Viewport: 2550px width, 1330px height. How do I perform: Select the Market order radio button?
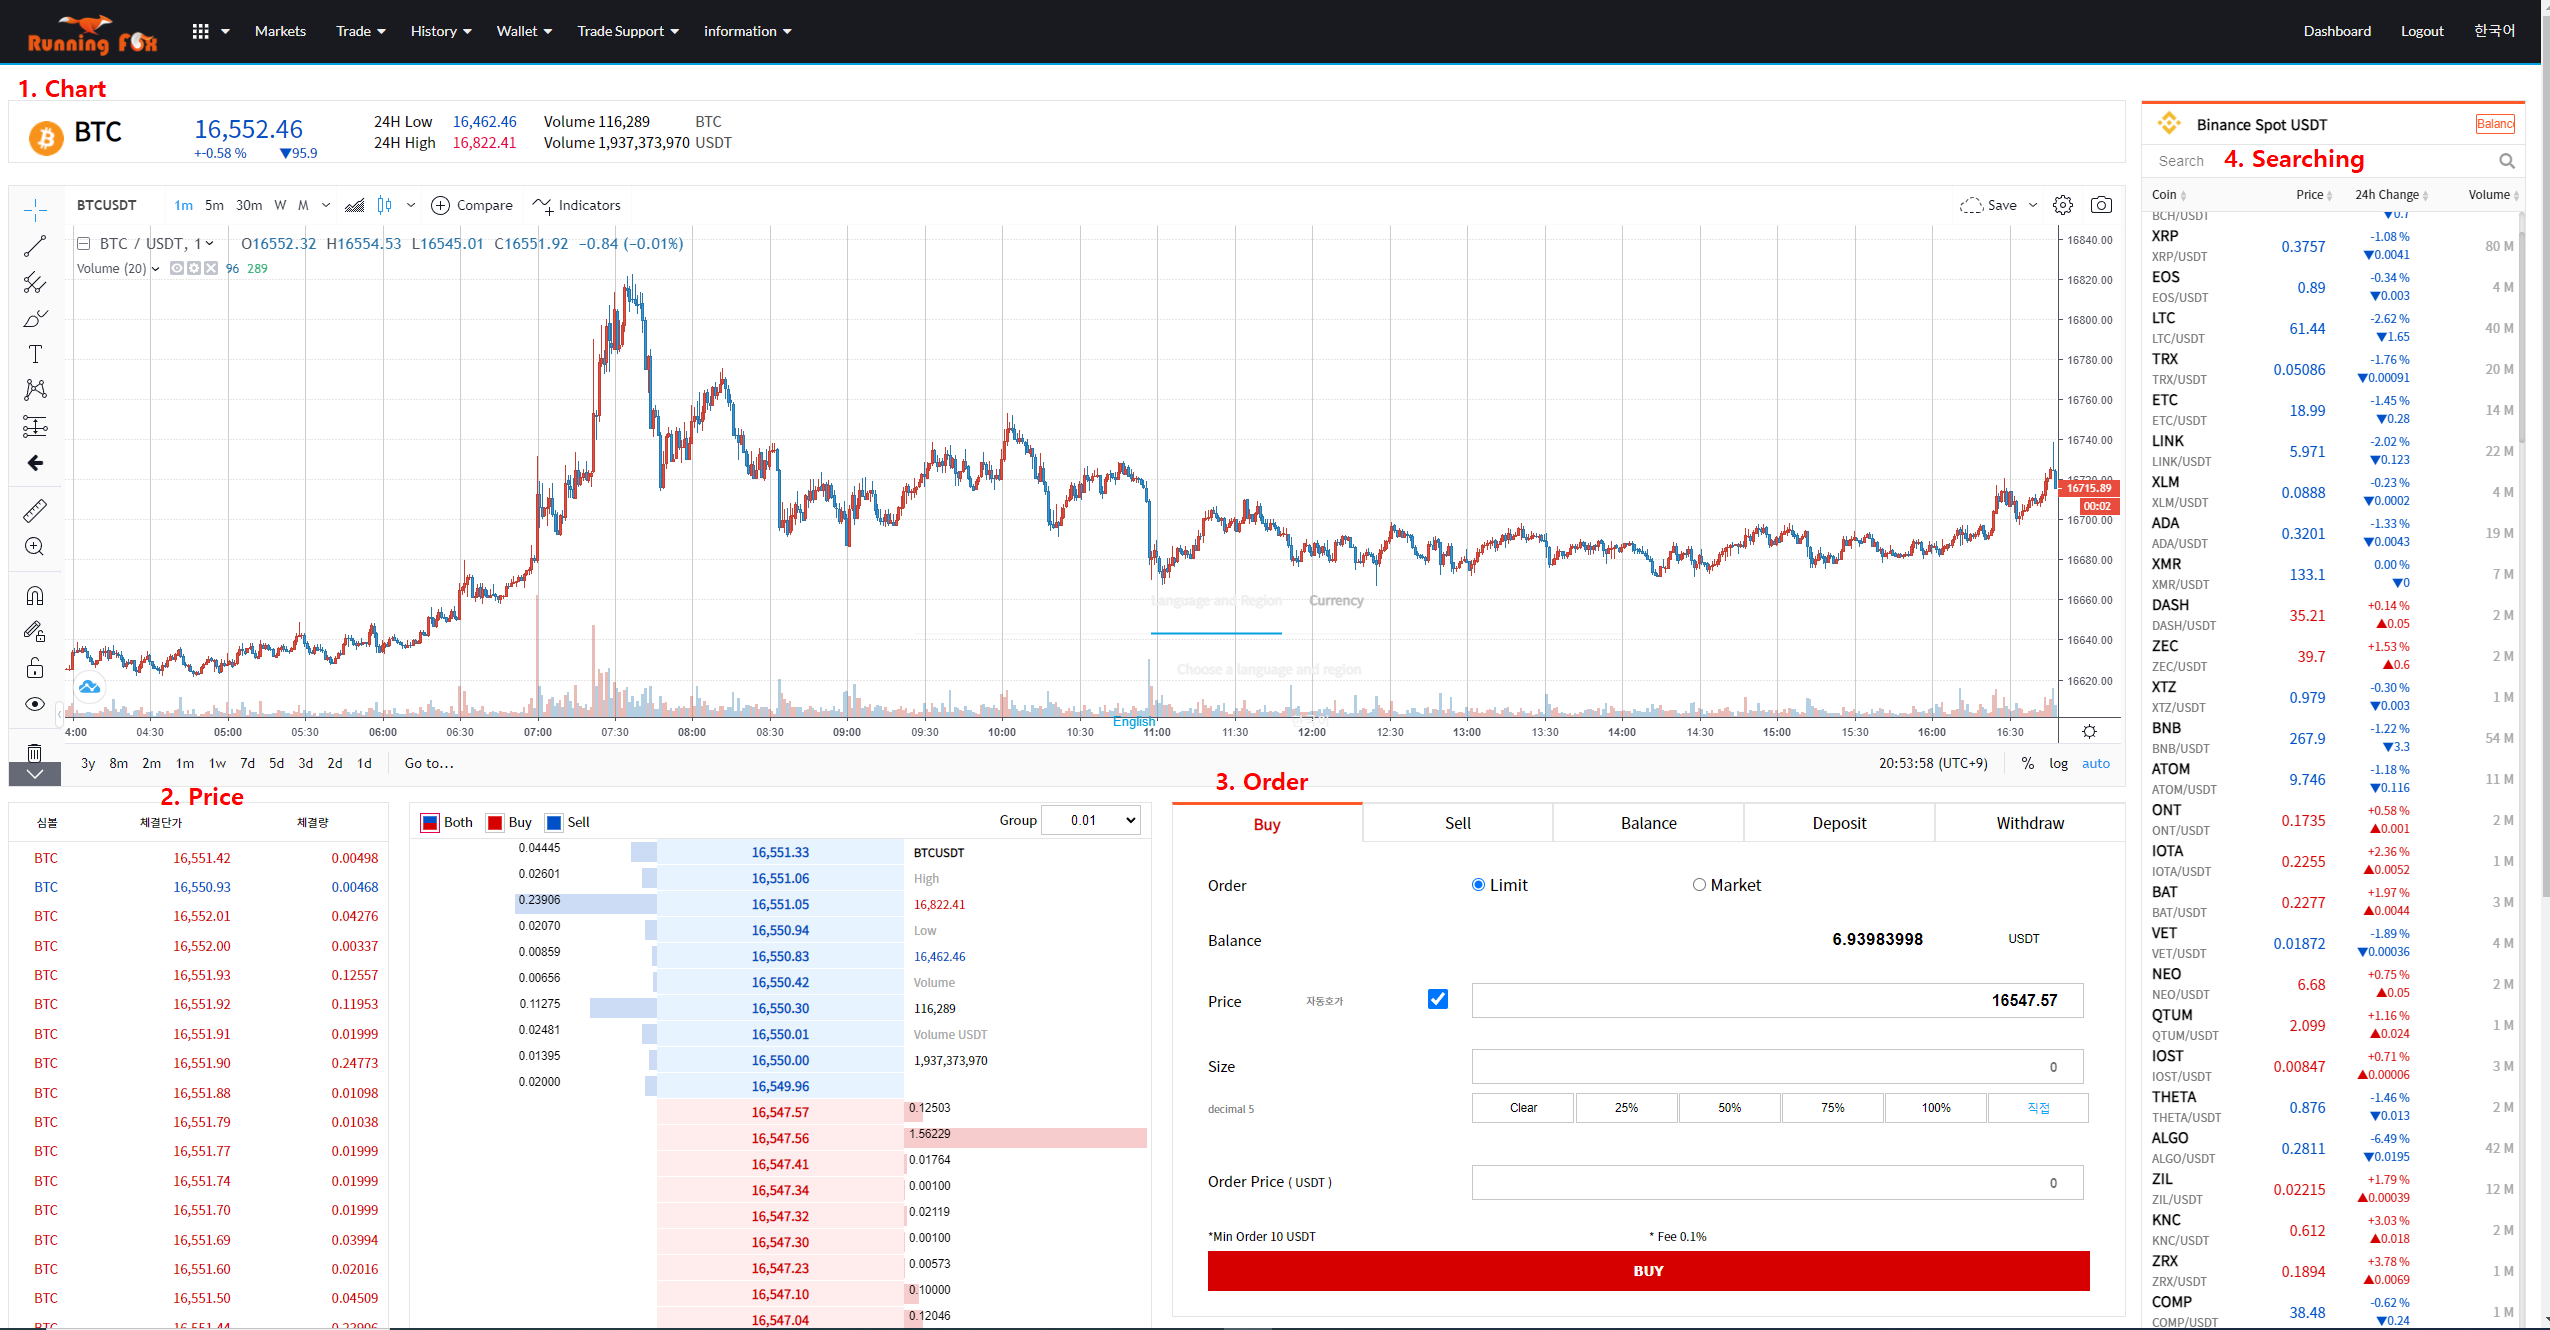(1699, 885)
